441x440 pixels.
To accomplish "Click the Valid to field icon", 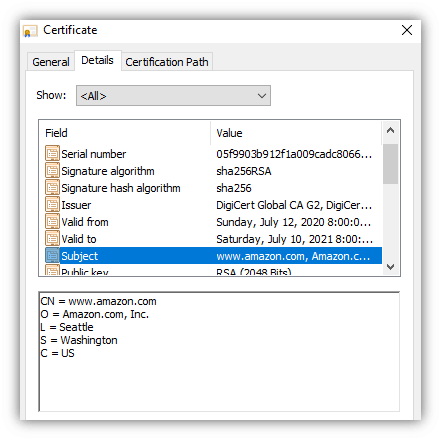I will [52, 239].
